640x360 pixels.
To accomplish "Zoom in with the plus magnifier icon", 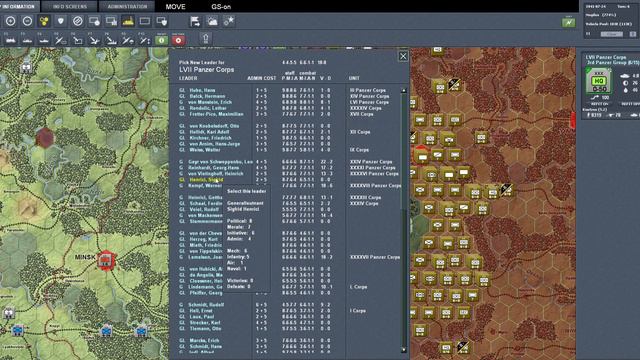I will tap(11, 21).
